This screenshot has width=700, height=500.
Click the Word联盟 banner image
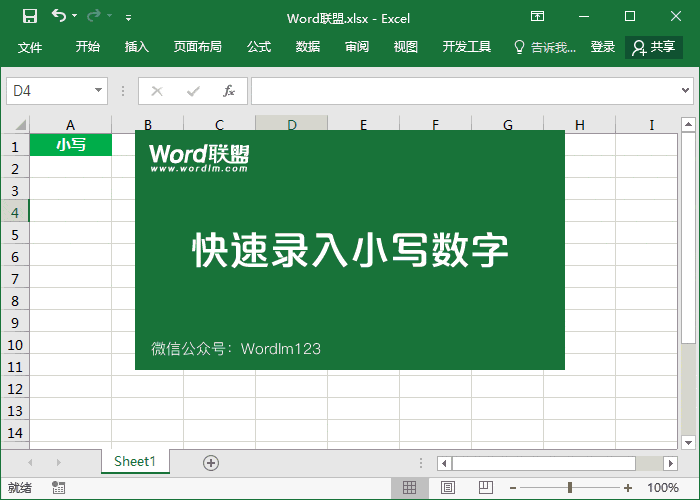click(x=350, y=250)
